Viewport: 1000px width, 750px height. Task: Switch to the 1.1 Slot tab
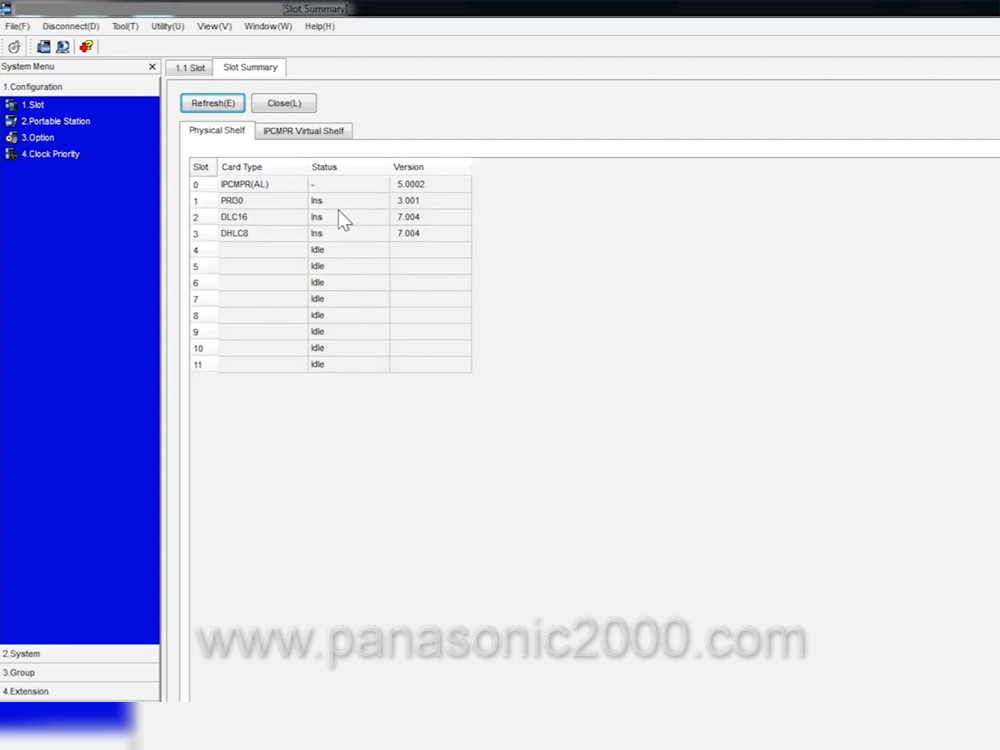pos(190,68)
